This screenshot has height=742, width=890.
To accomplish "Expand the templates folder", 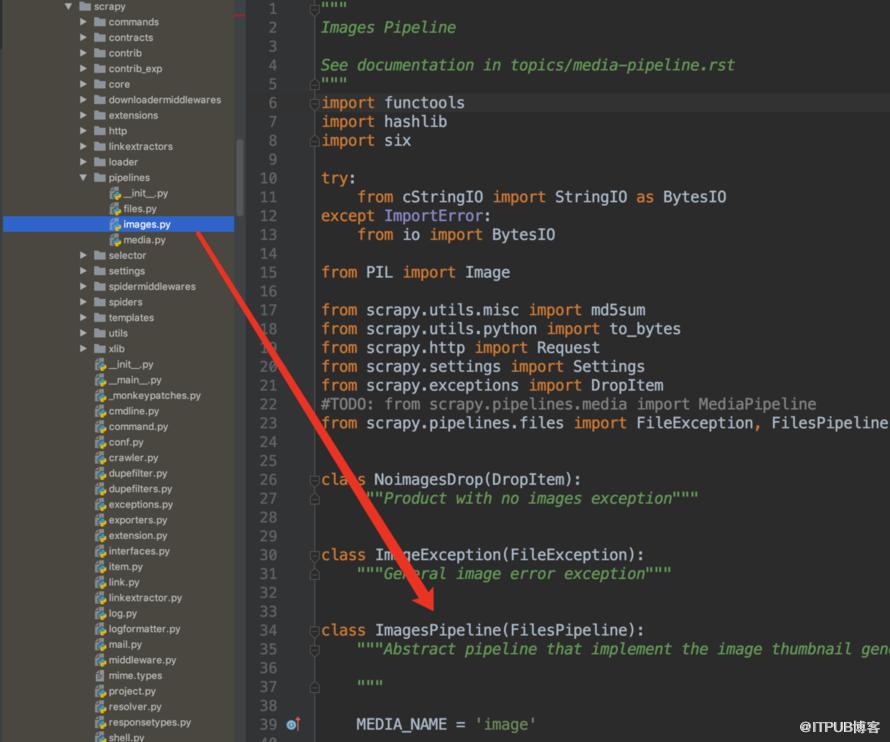I will point(83,318).
